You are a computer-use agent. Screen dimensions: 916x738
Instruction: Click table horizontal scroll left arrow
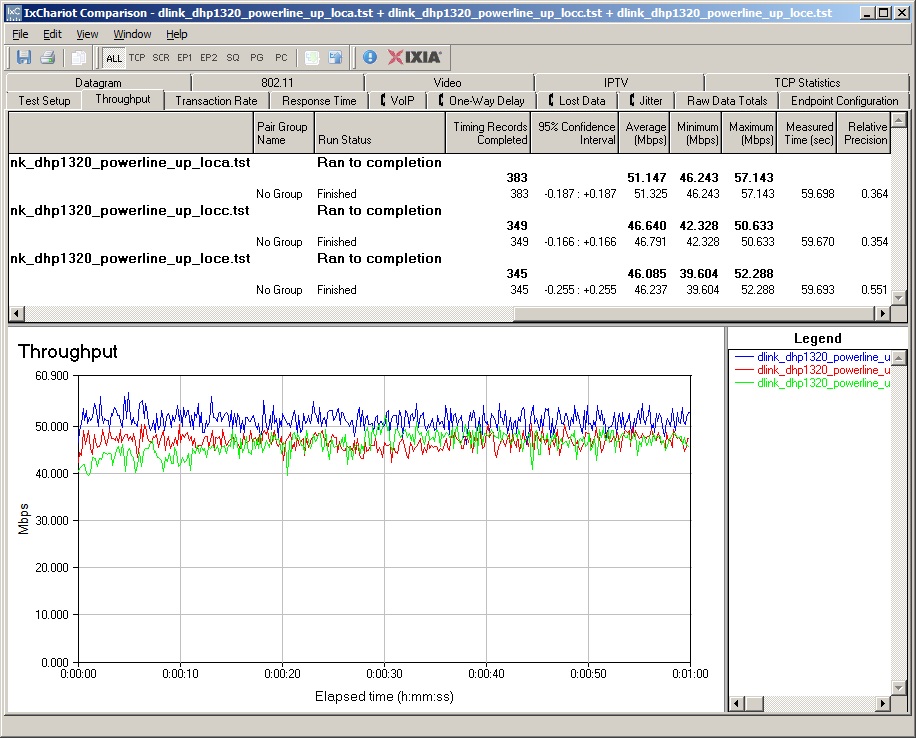[x=16, y=313]
